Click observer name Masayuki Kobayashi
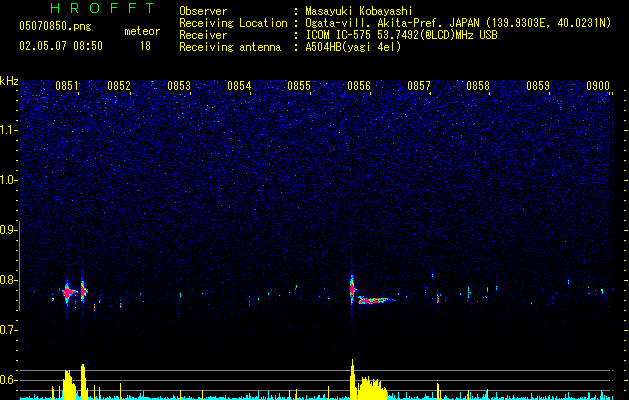The image size is (629, 400). [x=359, y=11]
